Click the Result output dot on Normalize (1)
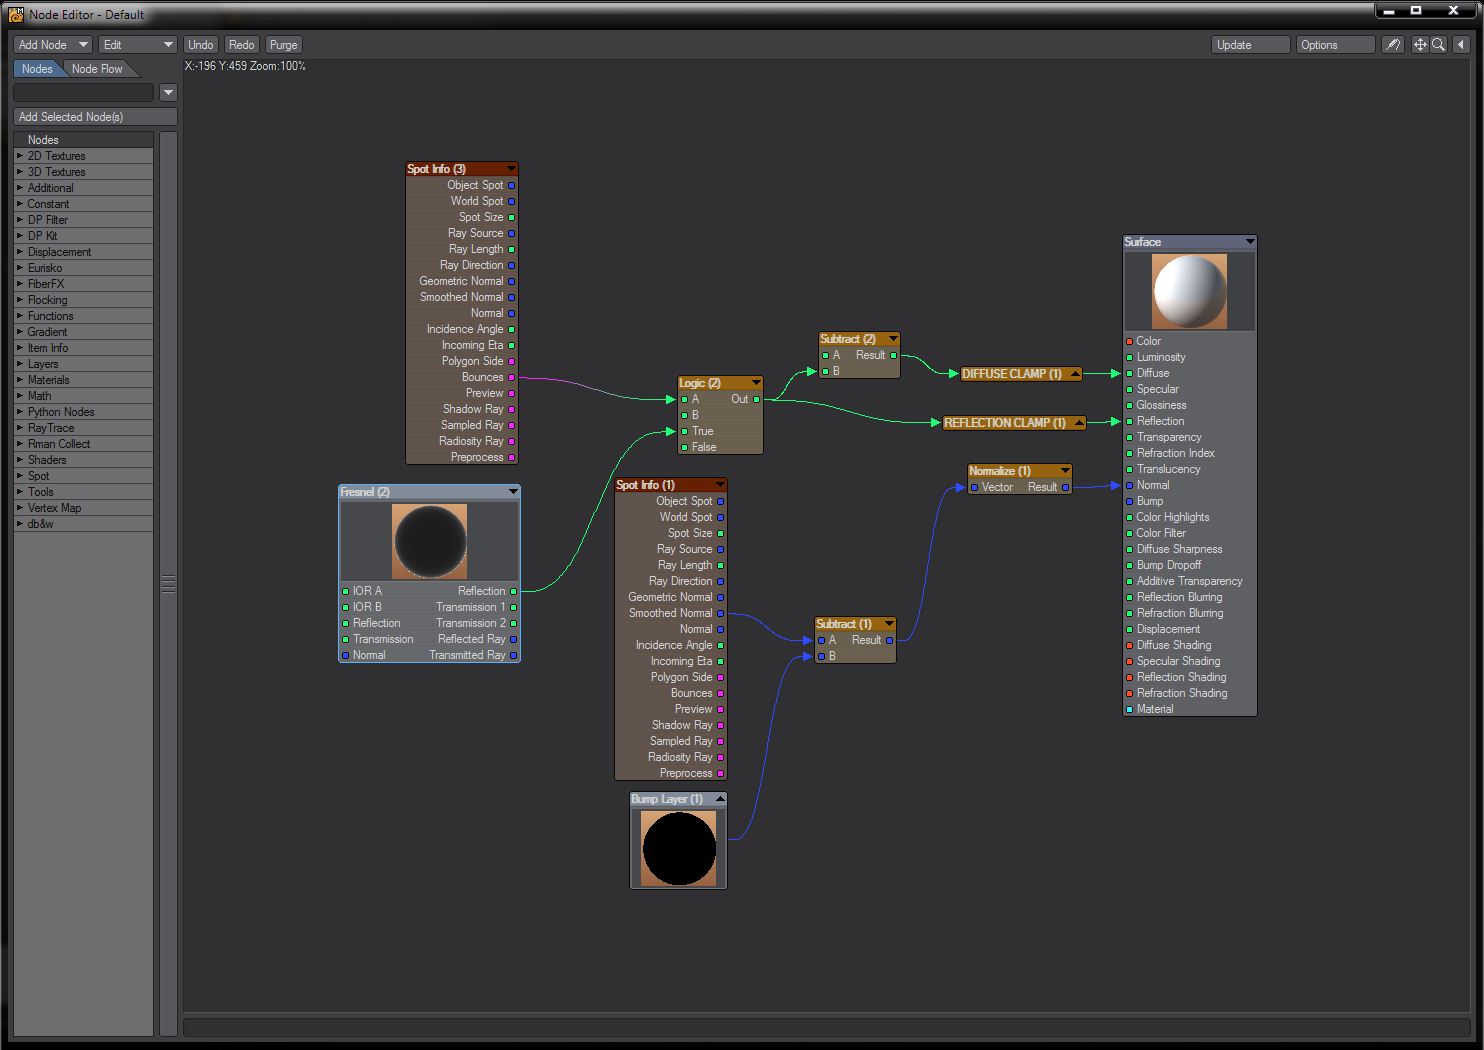This screenshot has width=1484, height=1050. click(1065, 487)
